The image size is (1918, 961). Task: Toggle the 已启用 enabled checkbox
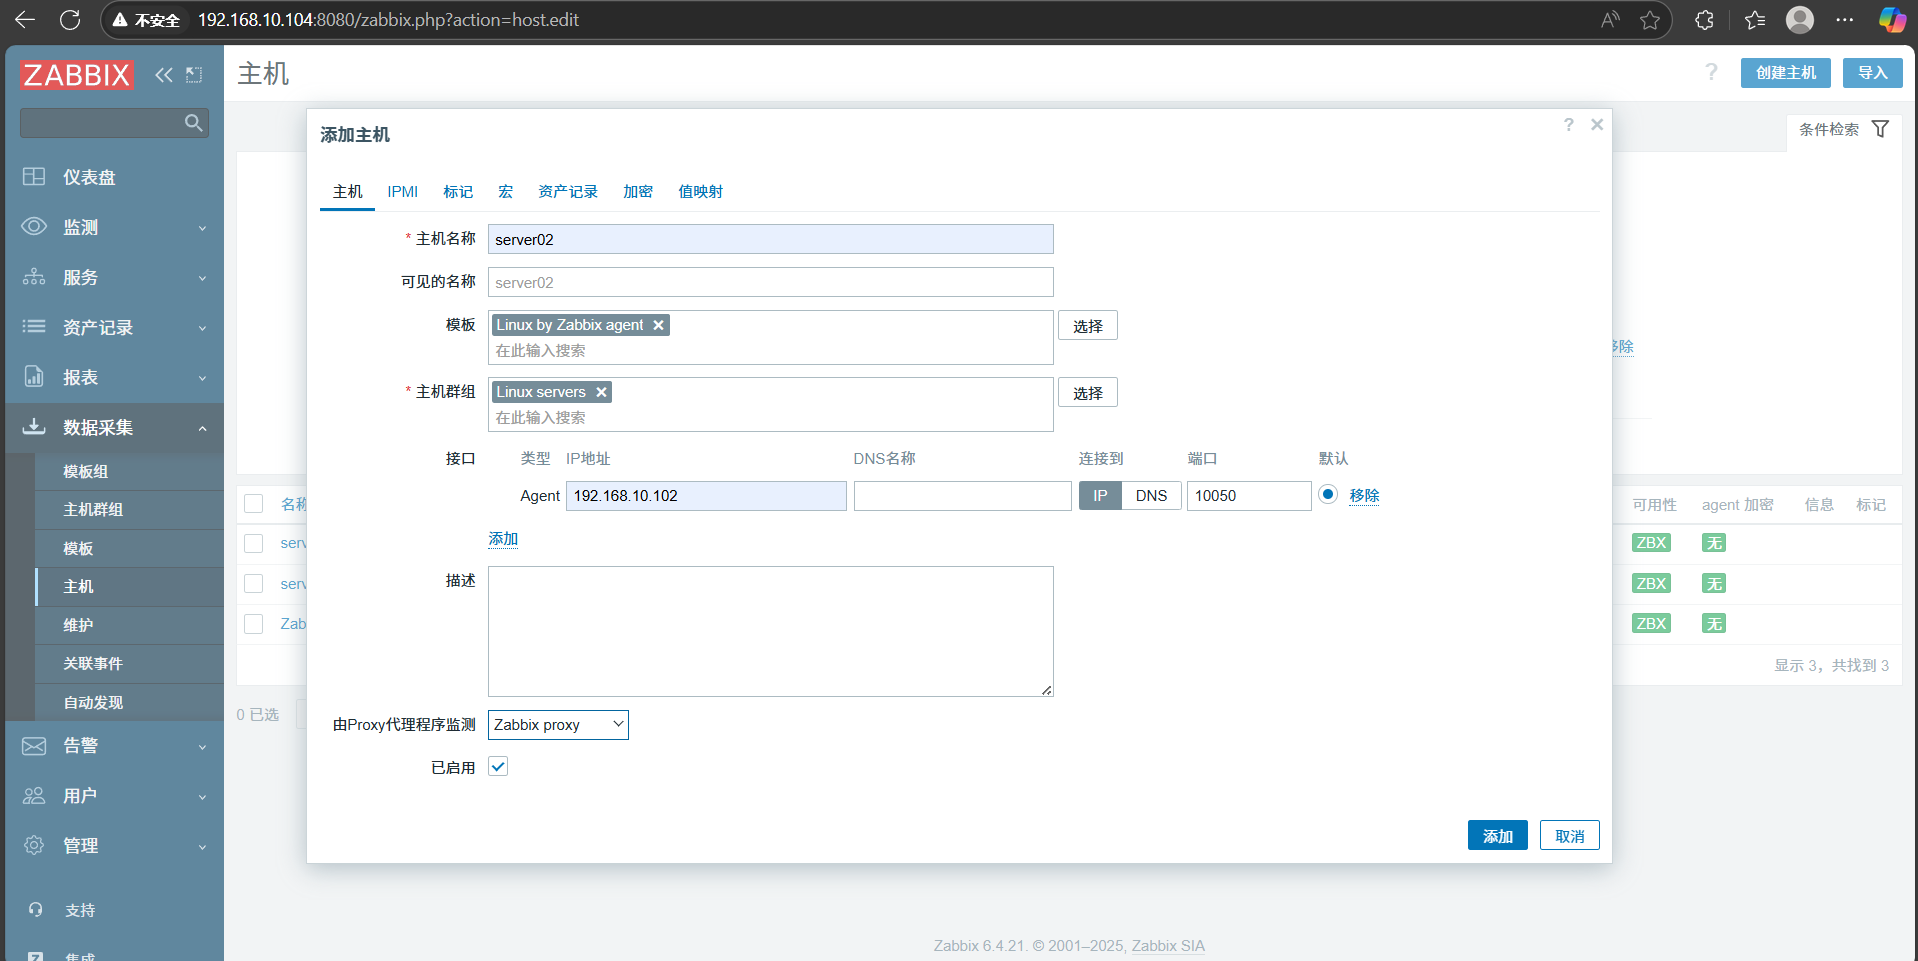coord(498,766)
